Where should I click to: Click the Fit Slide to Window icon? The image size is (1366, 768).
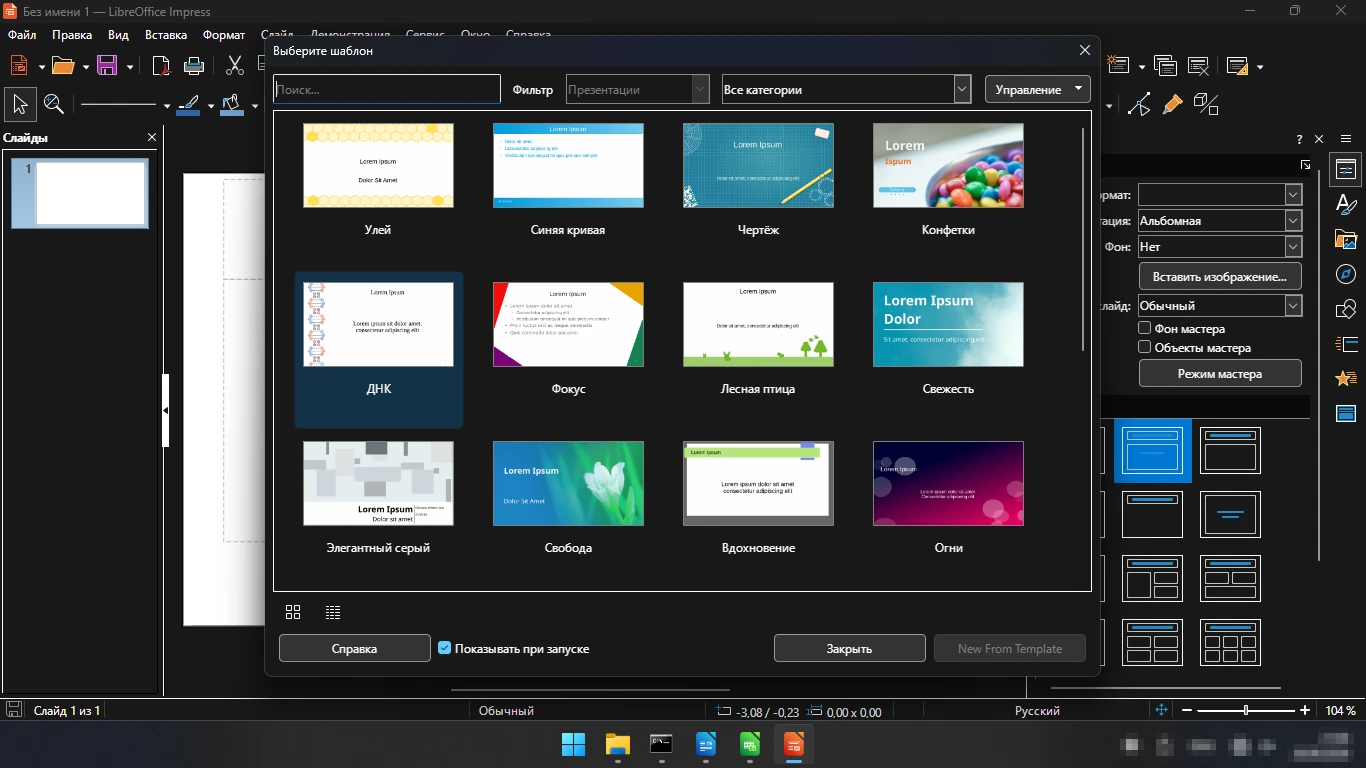[x=1161, y=710]
